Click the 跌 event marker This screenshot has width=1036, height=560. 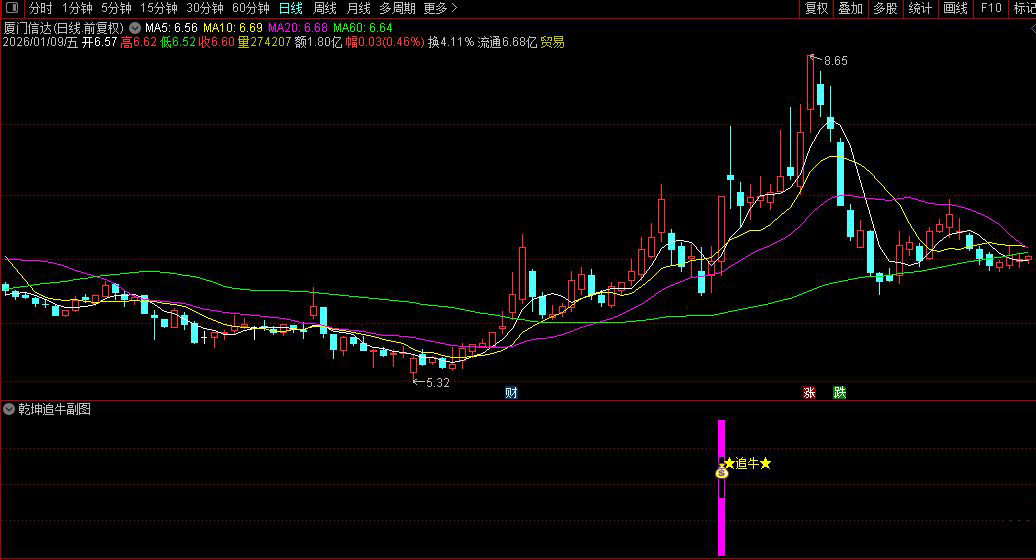[x=840, y=393]
